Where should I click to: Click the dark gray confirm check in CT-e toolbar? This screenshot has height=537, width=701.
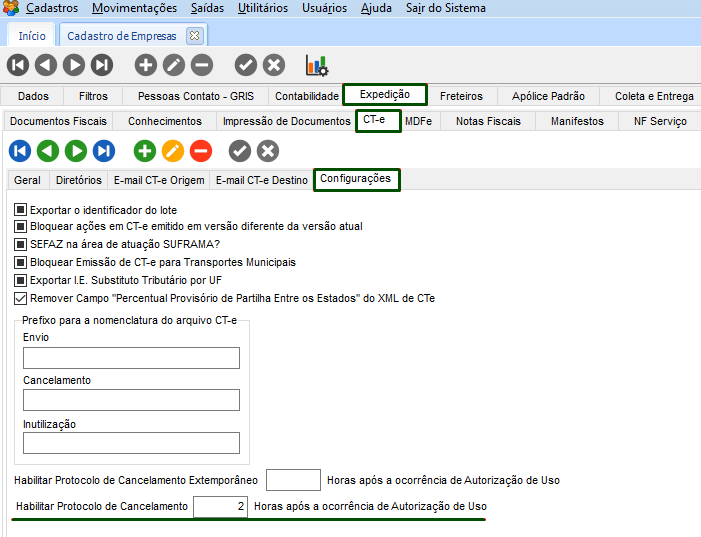click(240, 151)
